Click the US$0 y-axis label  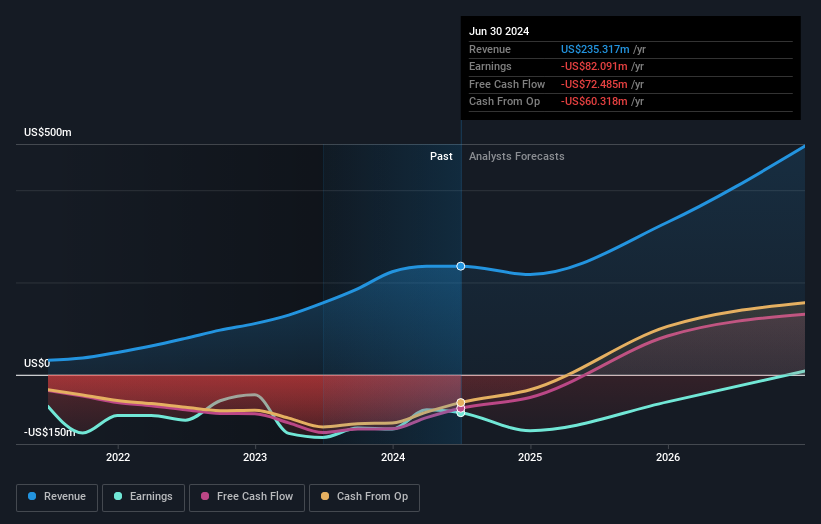[x=37, y=363]
